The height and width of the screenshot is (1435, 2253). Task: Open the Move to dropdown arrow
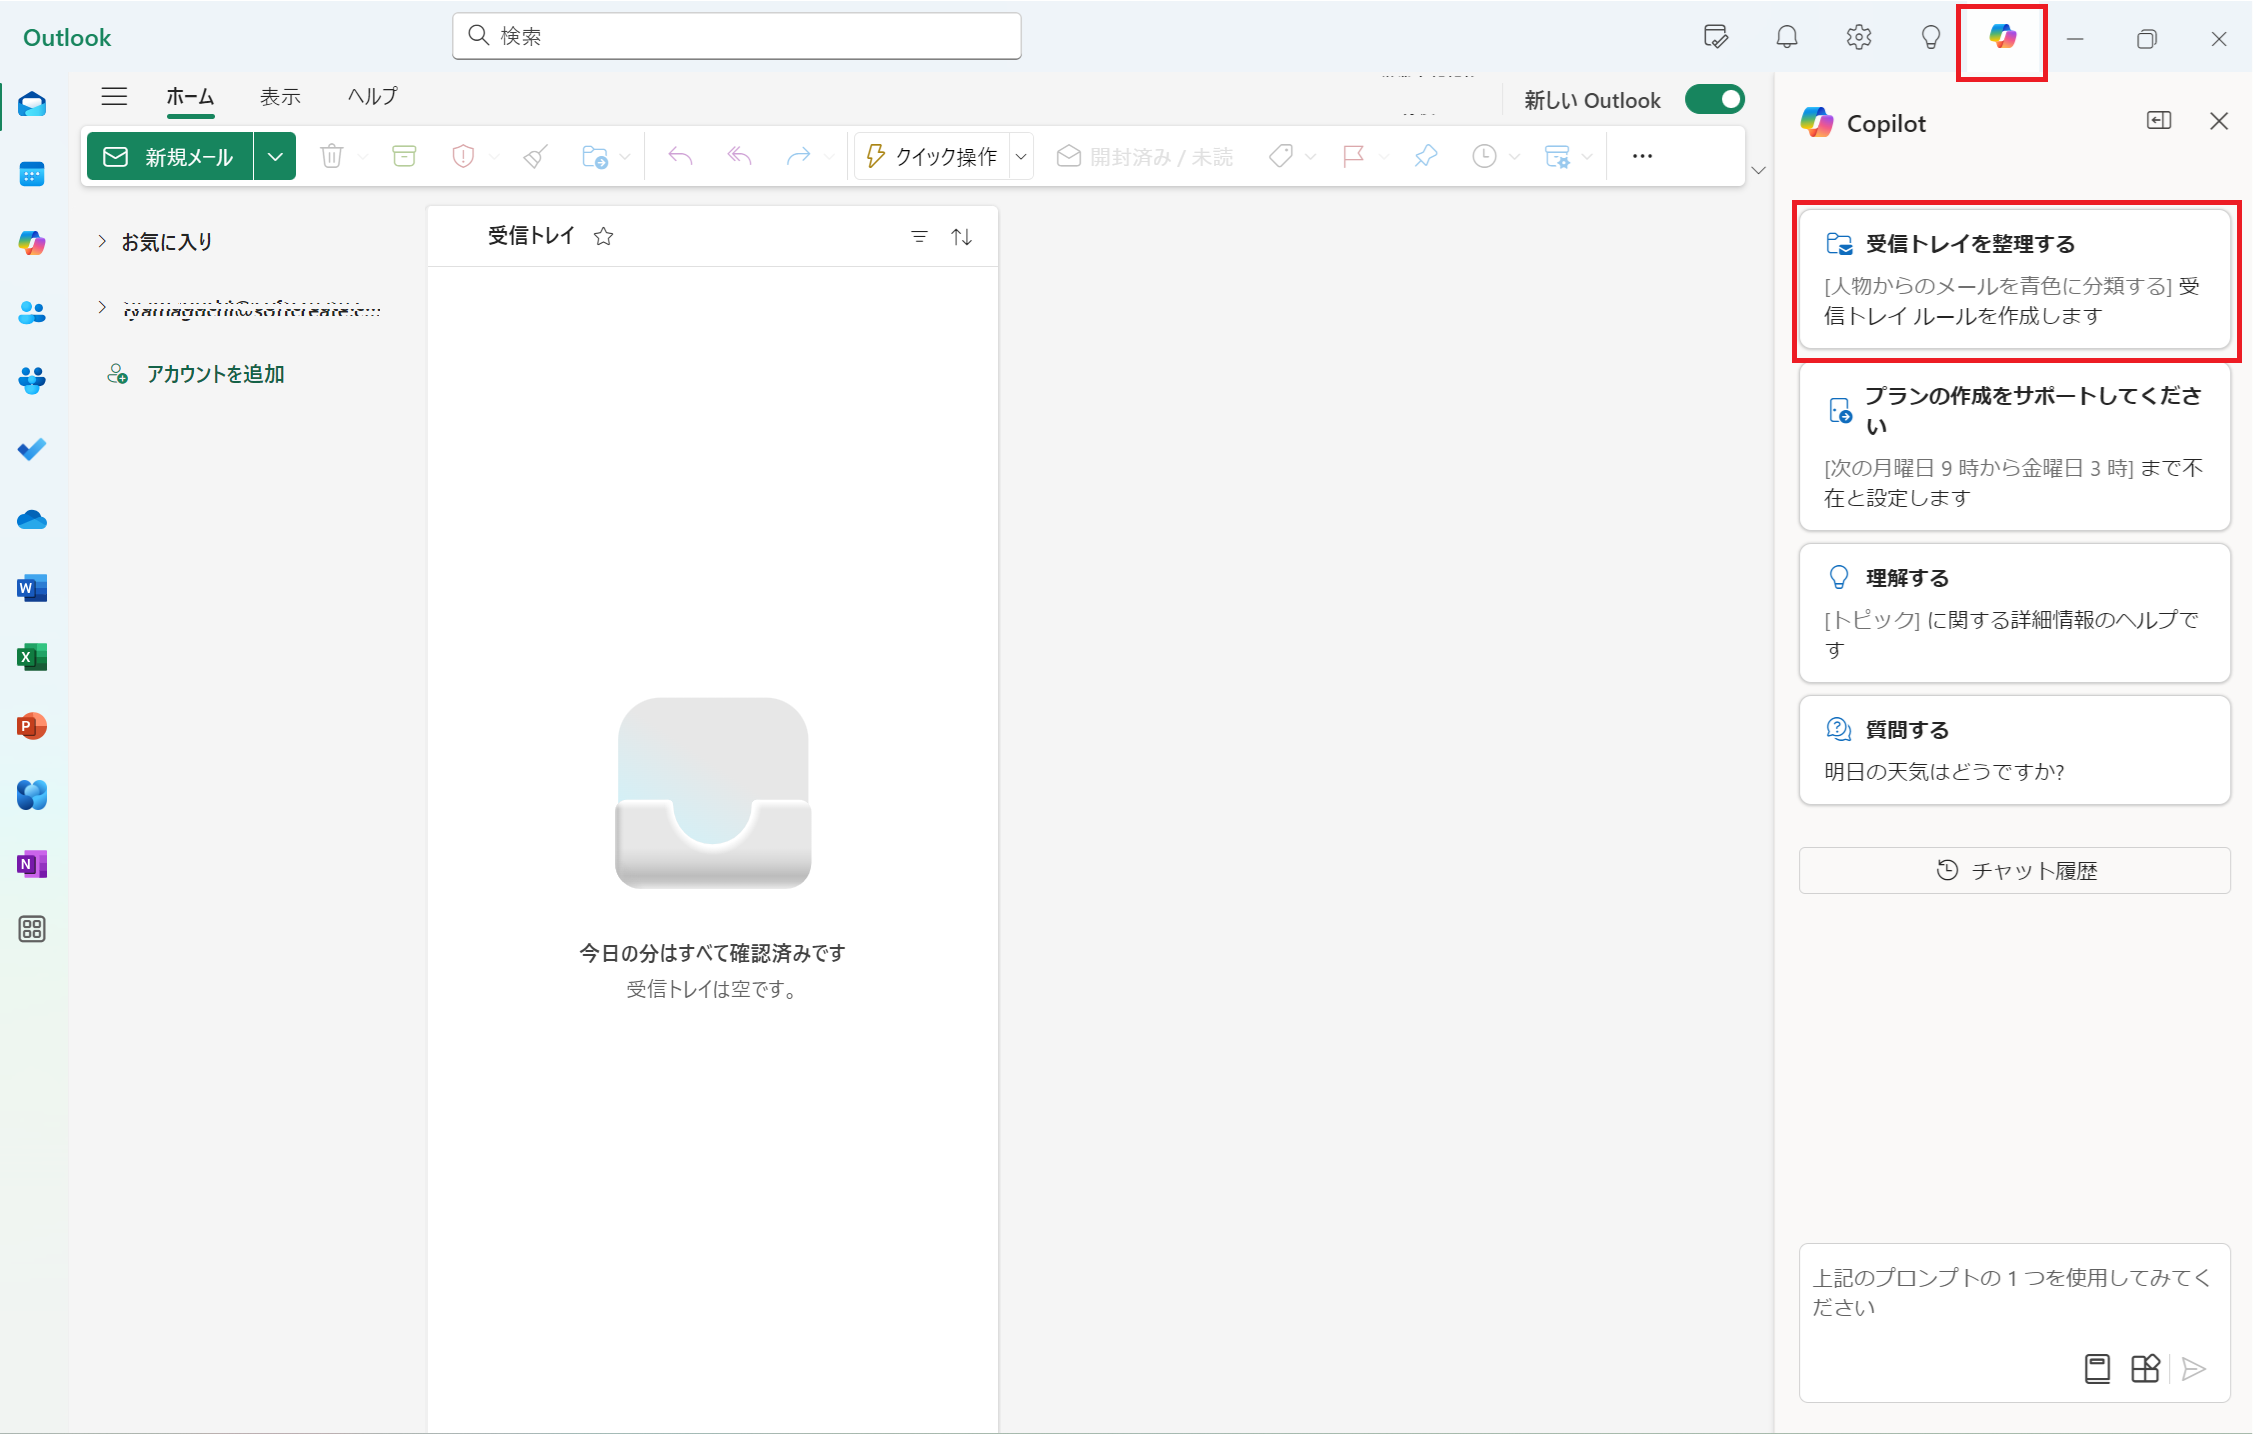point(625,157)
